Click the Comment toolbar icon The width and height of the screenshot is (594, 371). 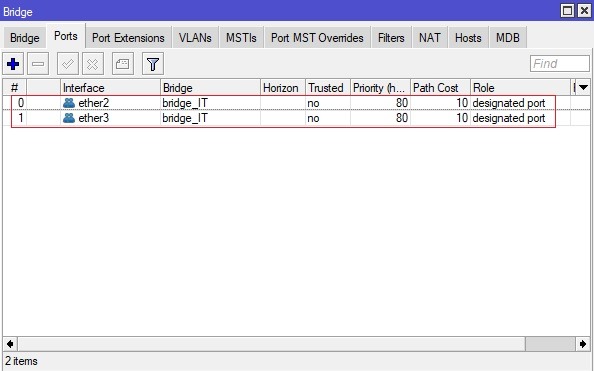[x=123, y=64]
